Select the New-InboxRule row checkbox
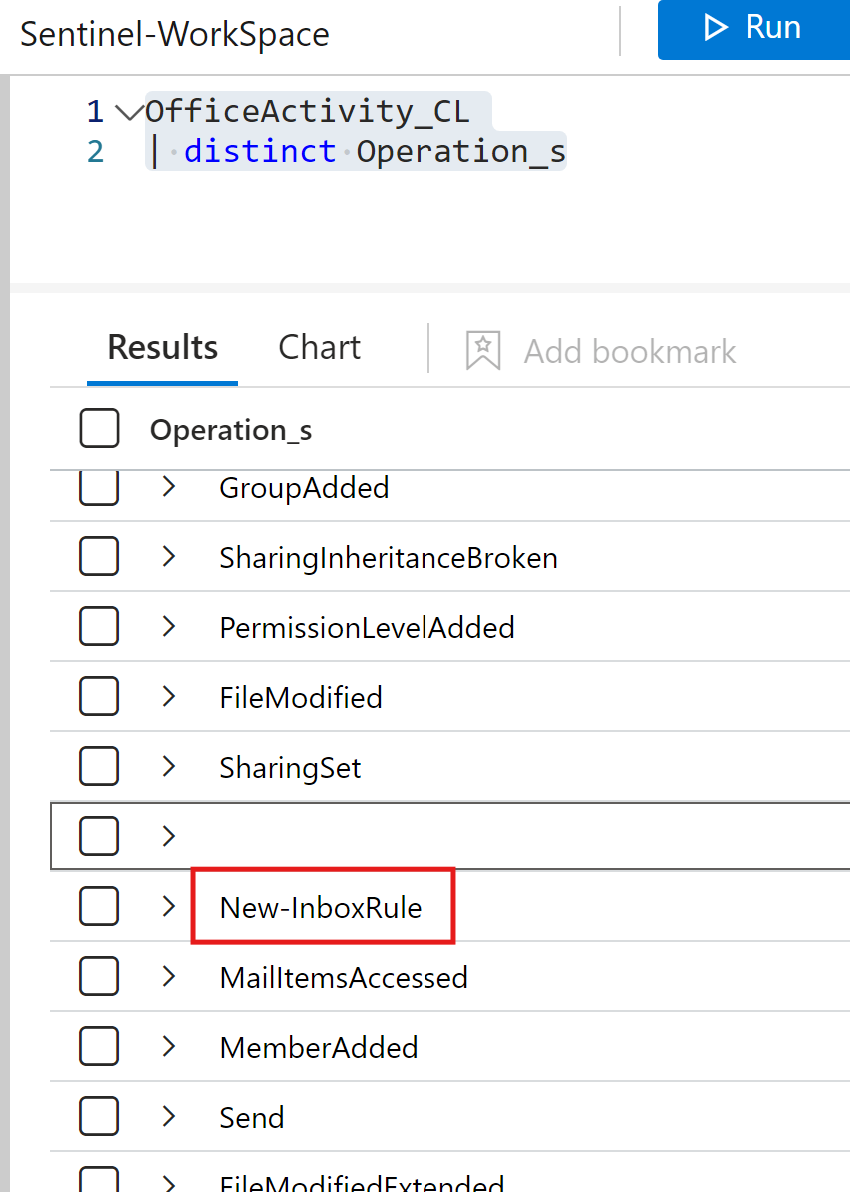This screenshot has width=850, height=1192. pos(99,907)
